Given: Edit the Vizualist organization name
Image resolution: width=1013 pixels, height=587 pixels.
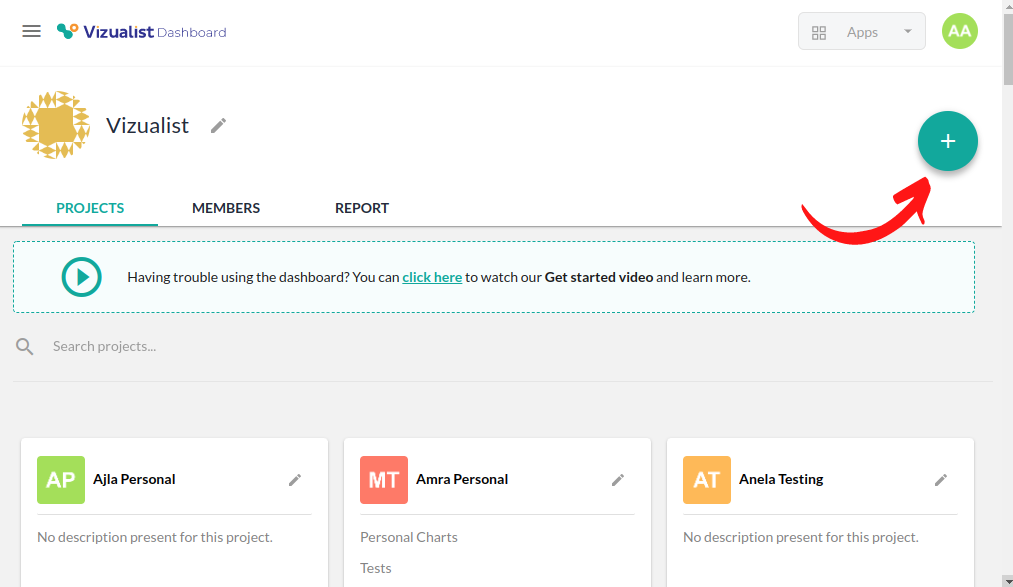Looking at the screenshot, I should point(219,125).
